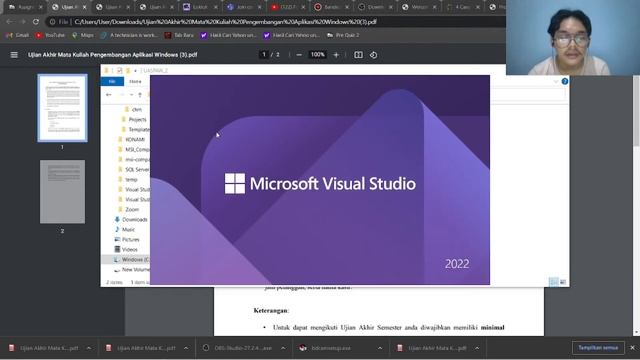Open the Tab Baru bookmark
The width and height of the screenshot is (640, 360).
point(179,36)
